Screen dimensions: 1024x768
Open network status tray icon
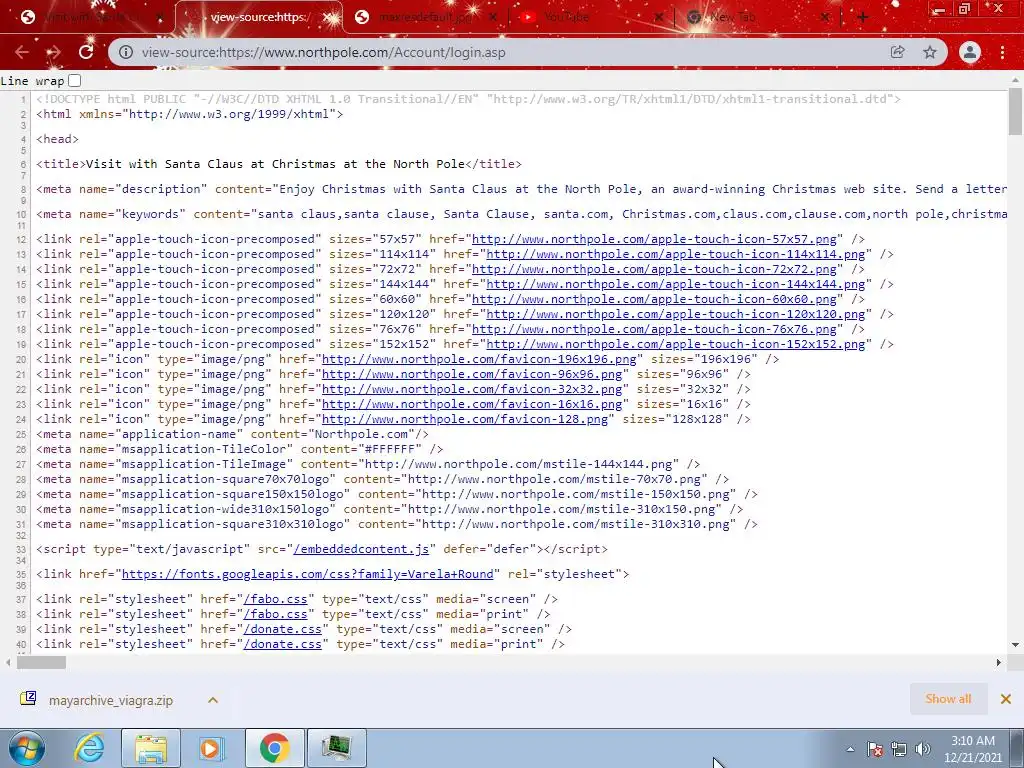coord(899,749)
